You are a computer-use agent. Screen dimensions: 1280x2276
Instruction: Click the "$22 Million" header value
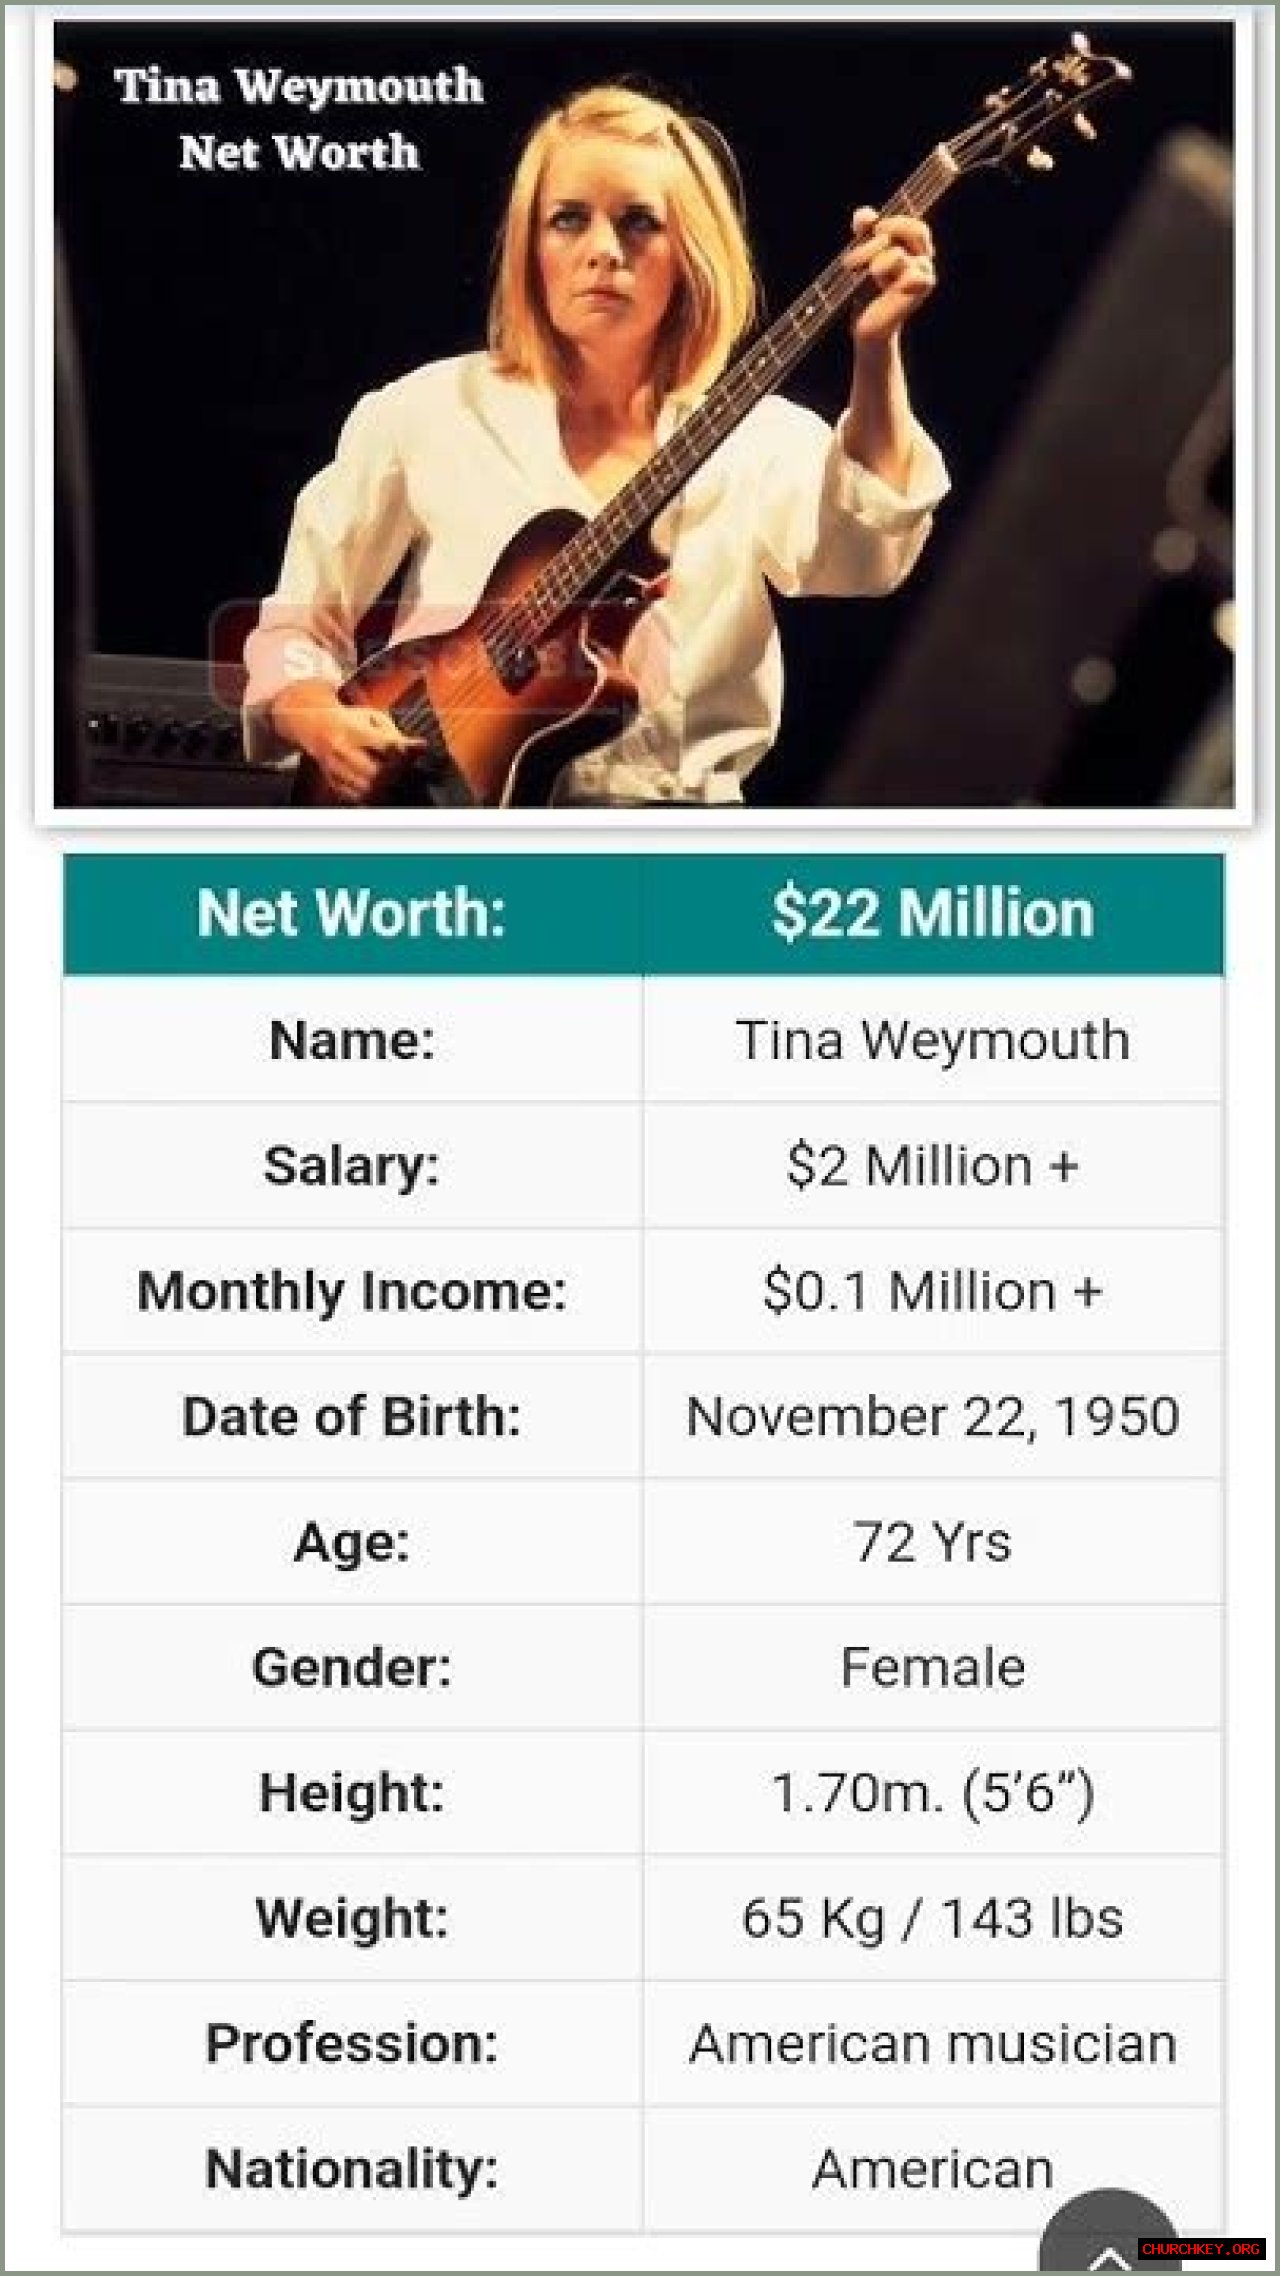[x=932, y=914]
